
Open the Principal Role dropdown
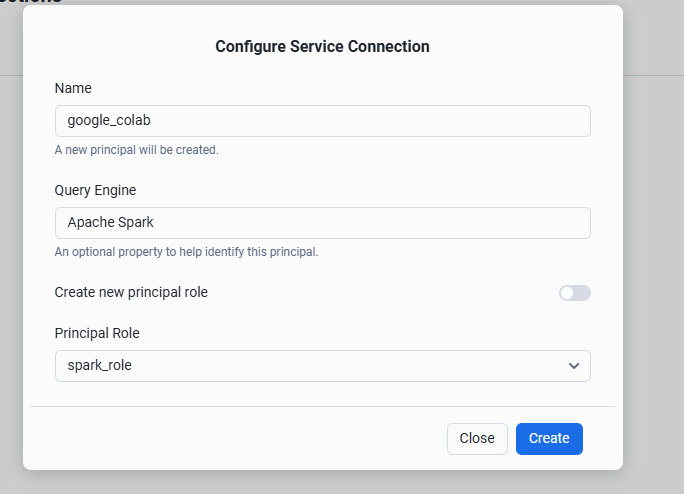tap(322, 366)
